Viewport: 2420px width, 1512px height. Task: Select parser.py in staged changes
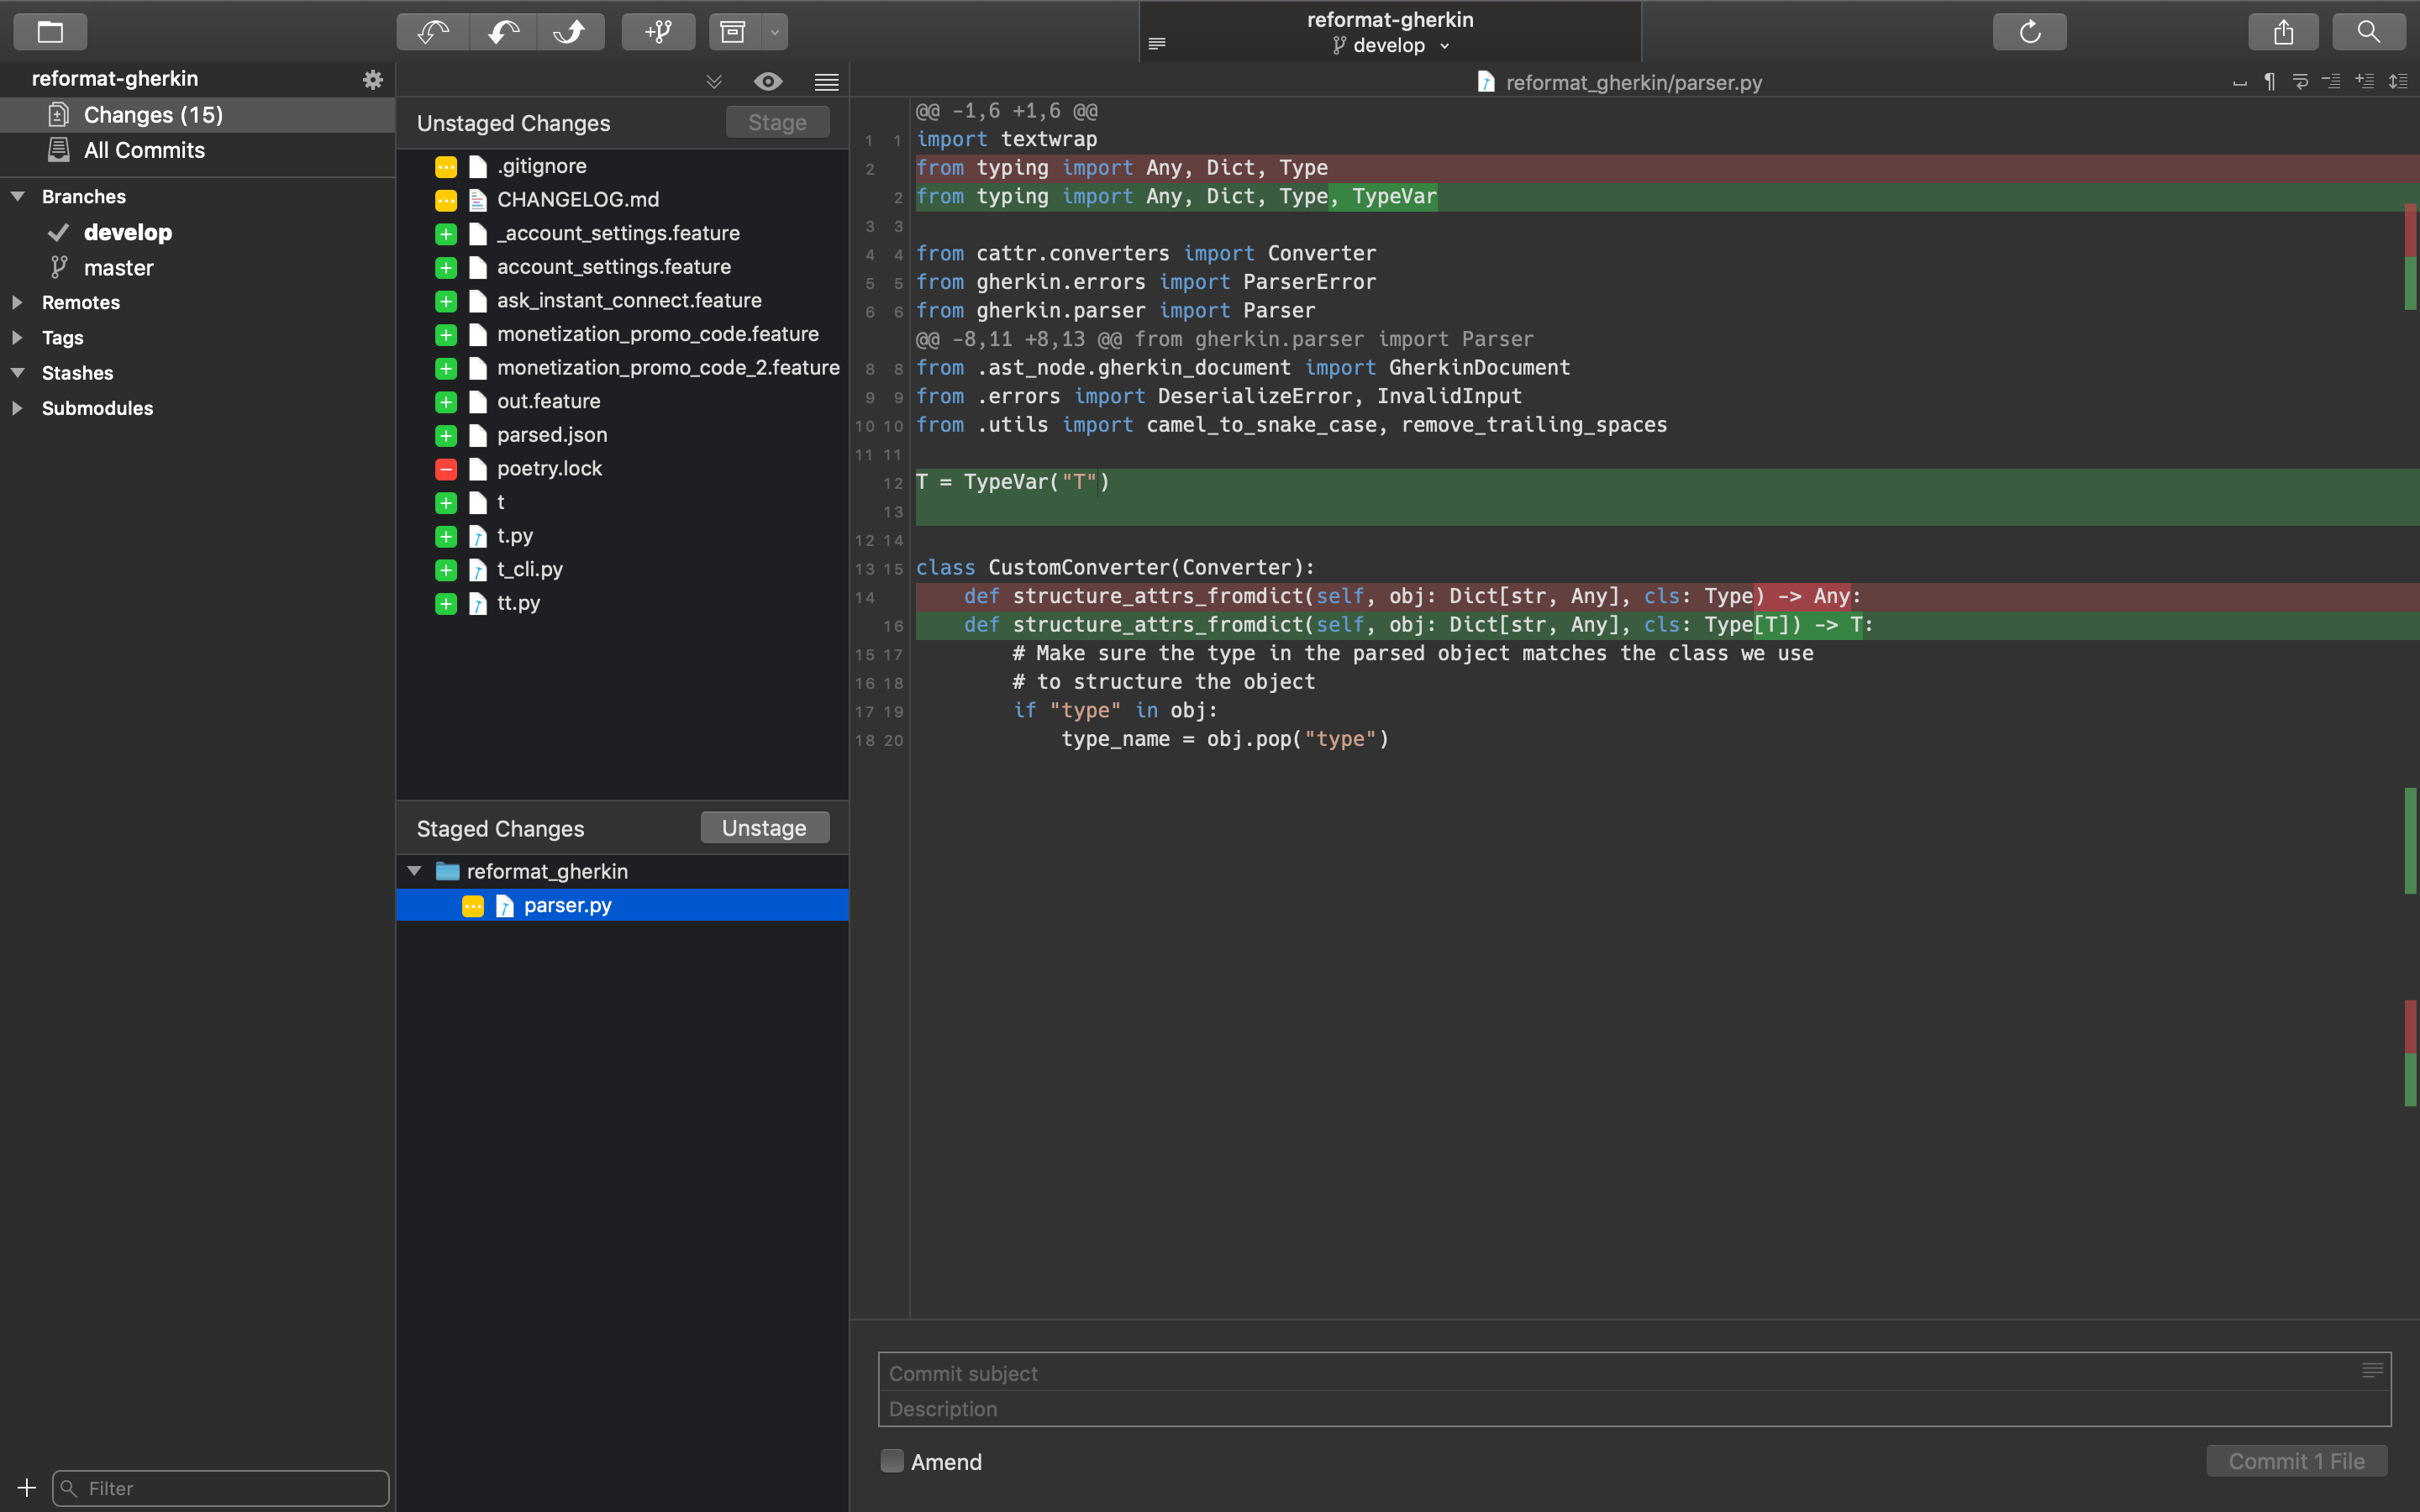point(565,904)
